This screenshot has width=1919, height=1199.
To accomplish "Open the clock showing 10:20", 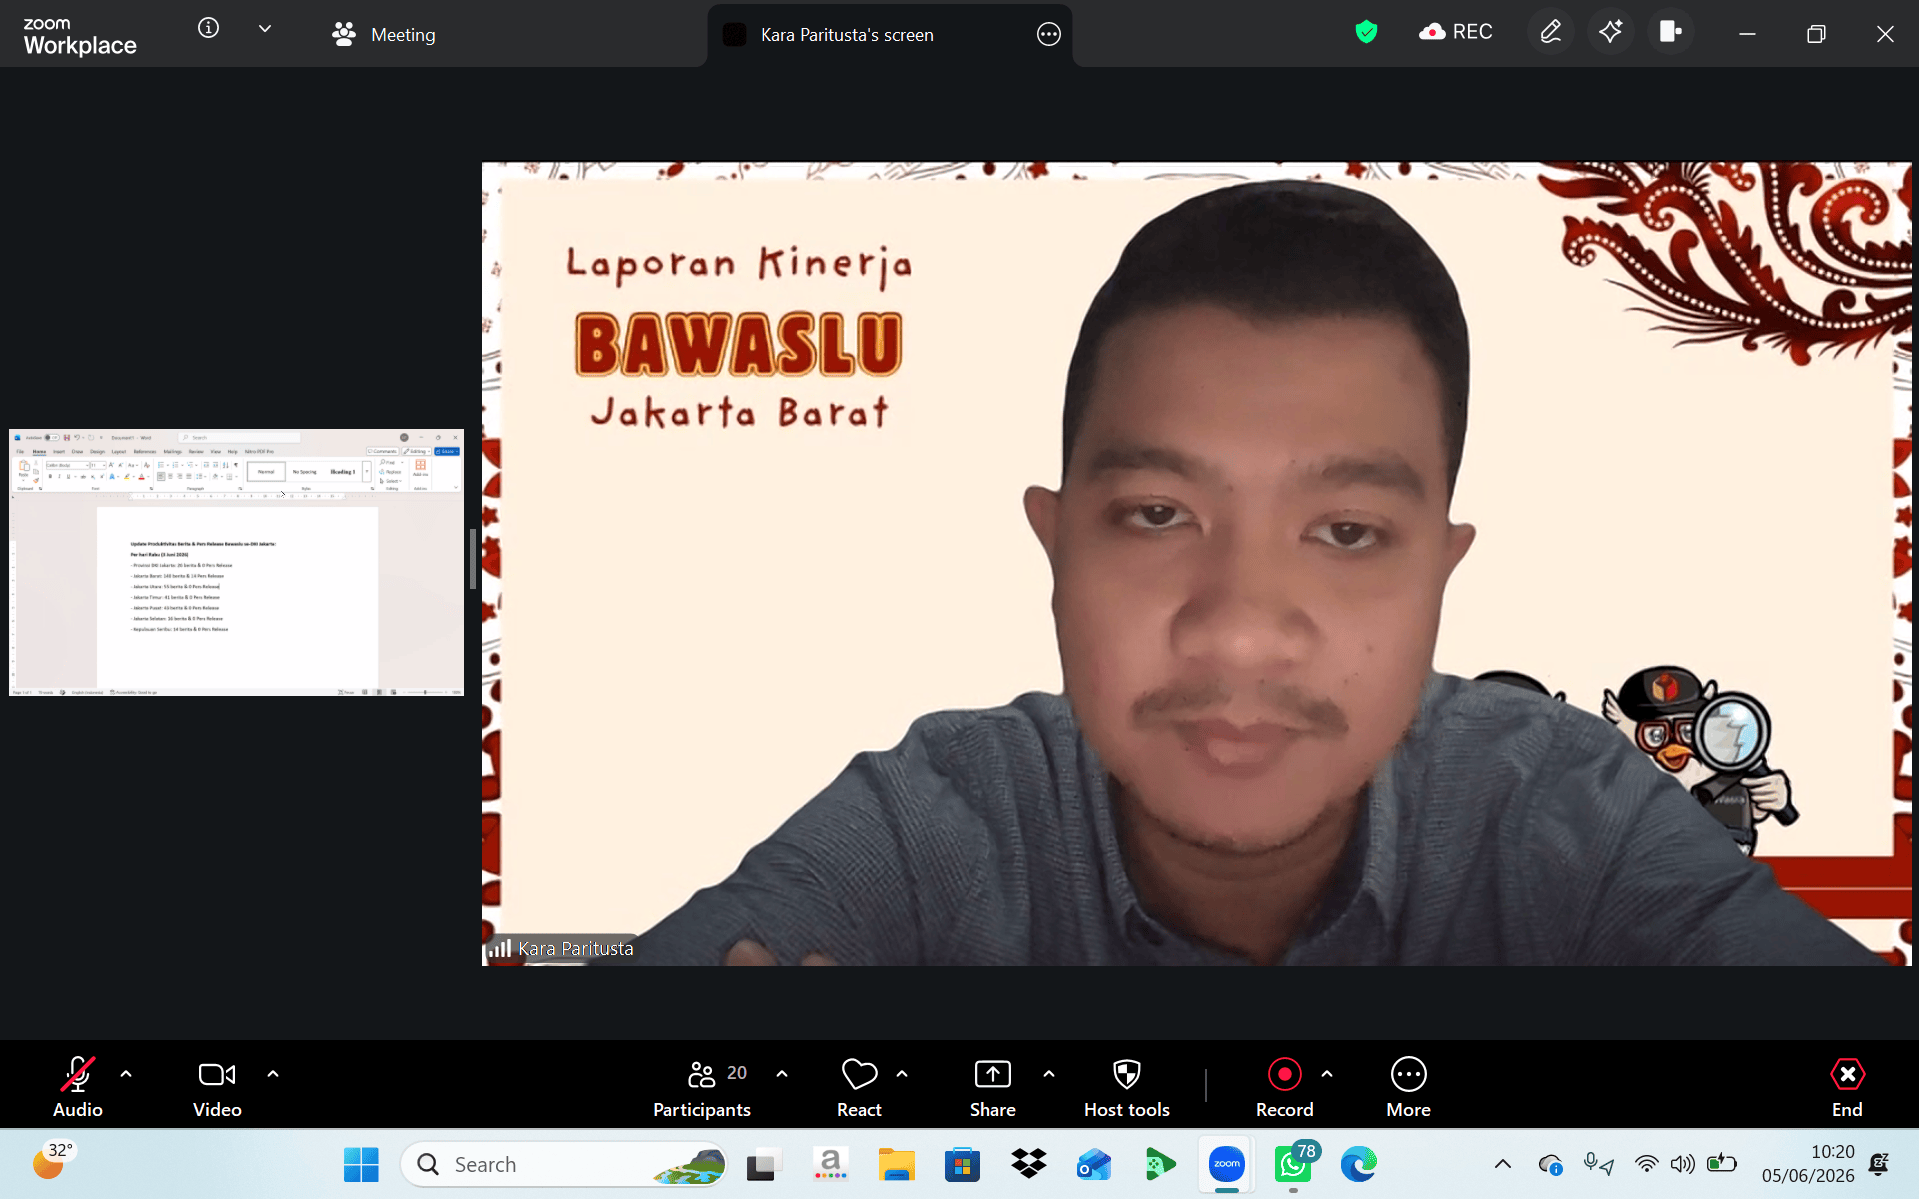I will [1808, 1164].
